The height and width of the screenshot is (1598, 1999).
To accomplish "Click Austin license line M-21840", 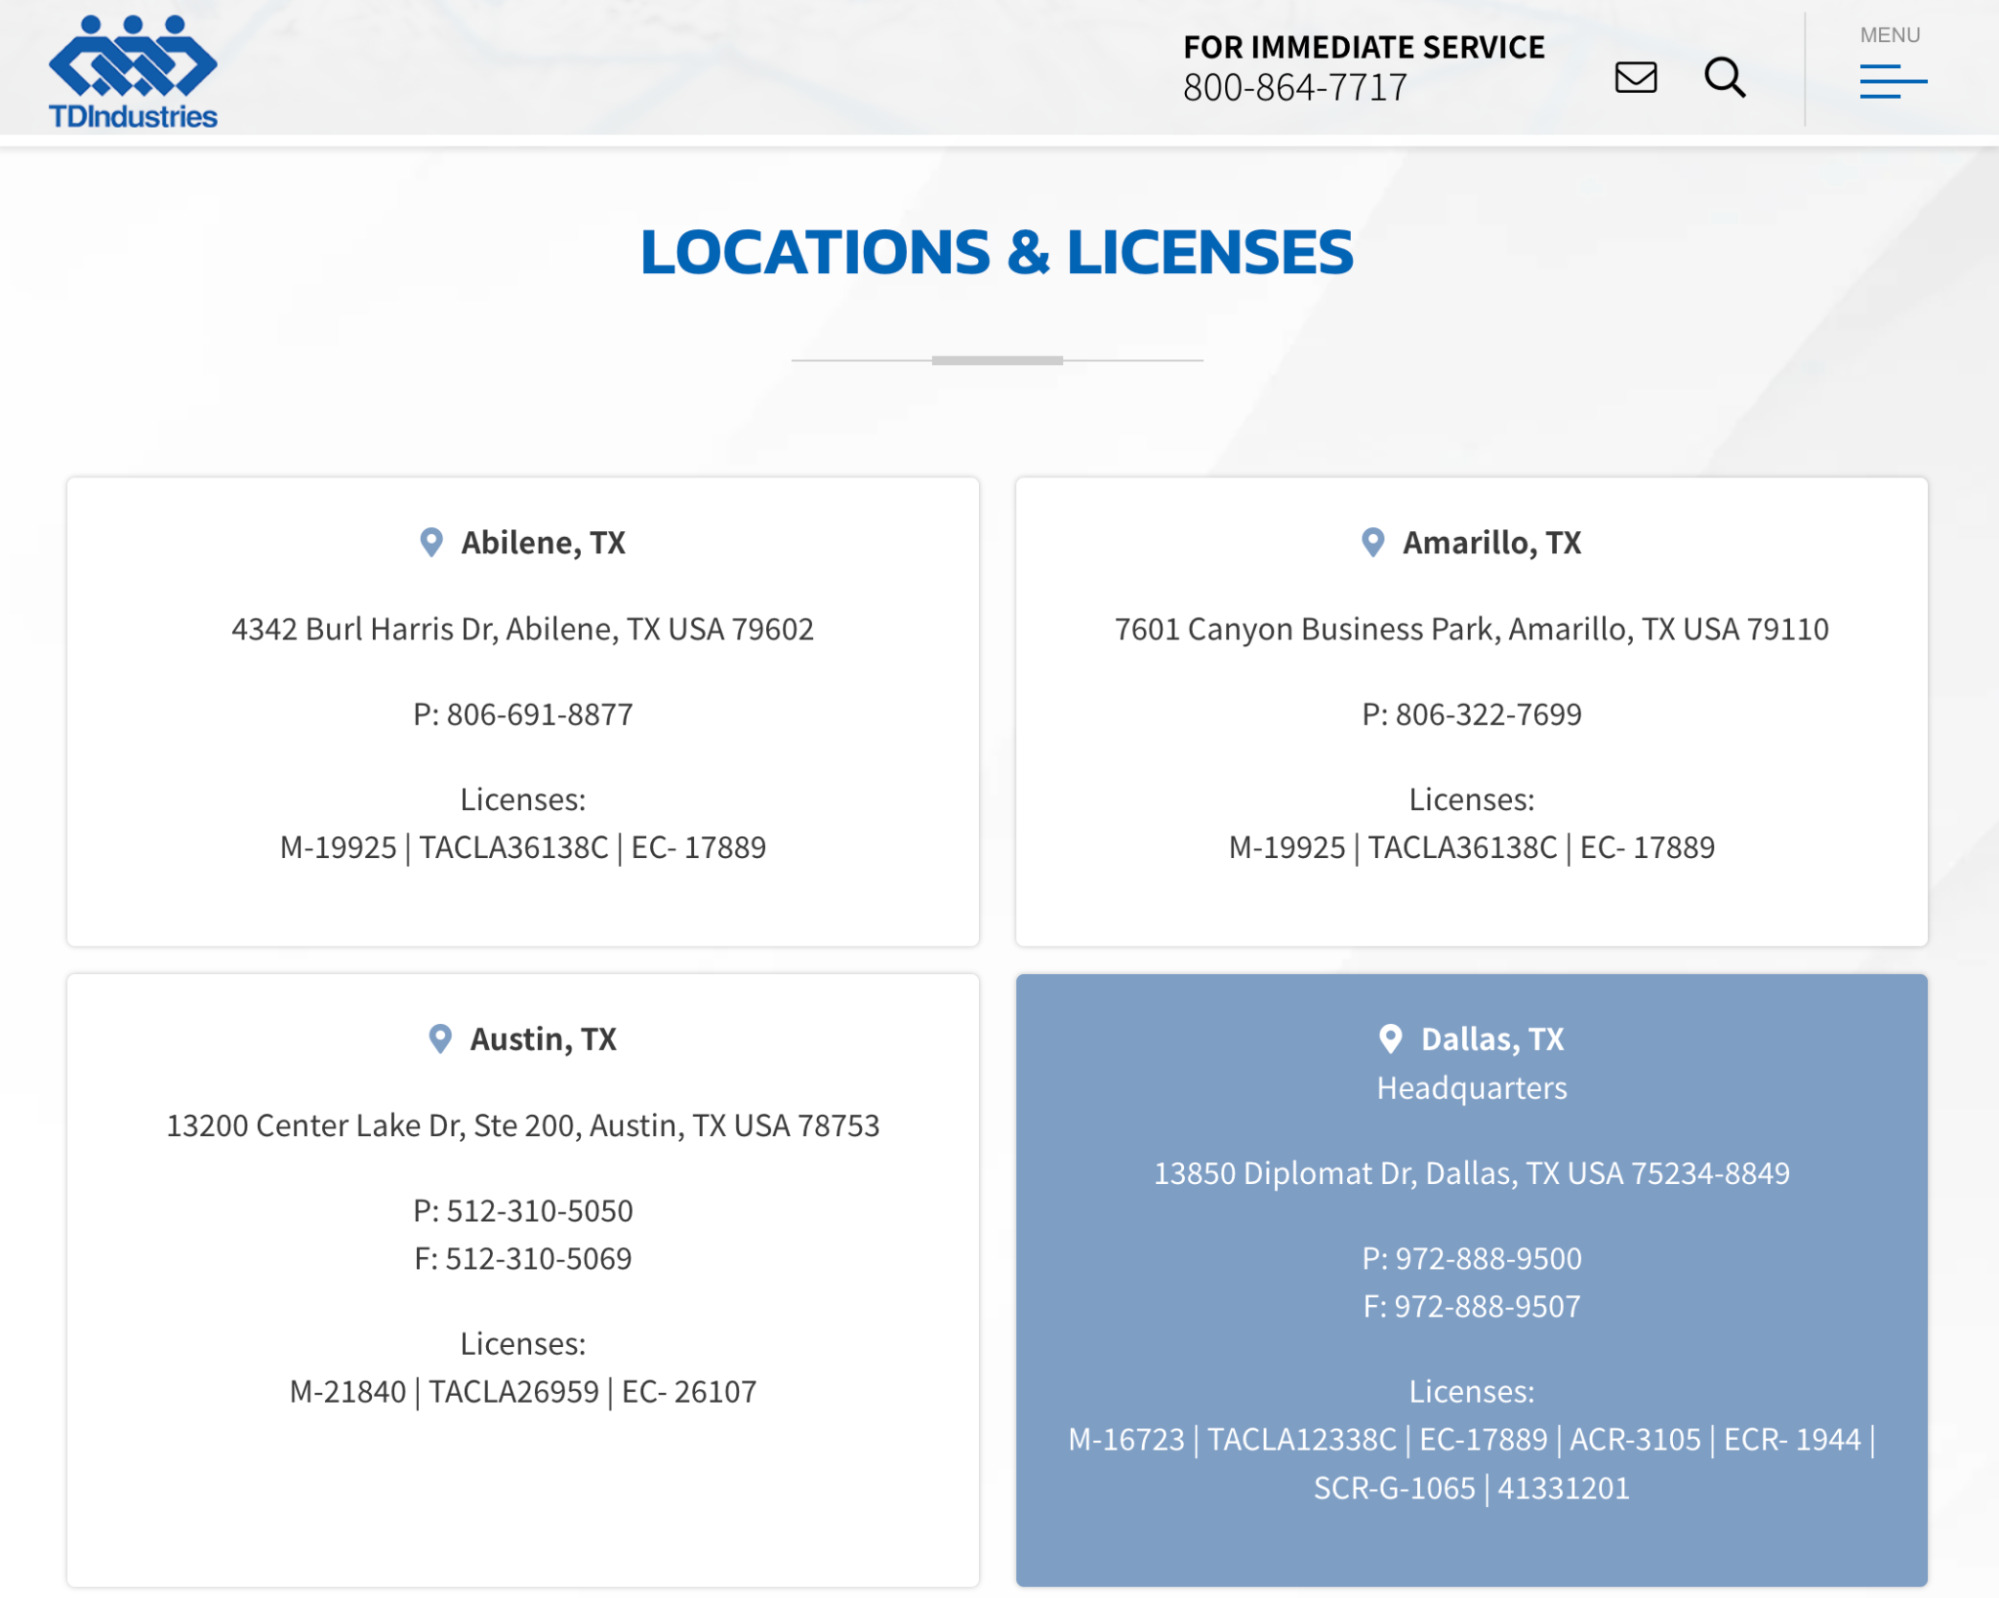I will [x=522, y=1391].
